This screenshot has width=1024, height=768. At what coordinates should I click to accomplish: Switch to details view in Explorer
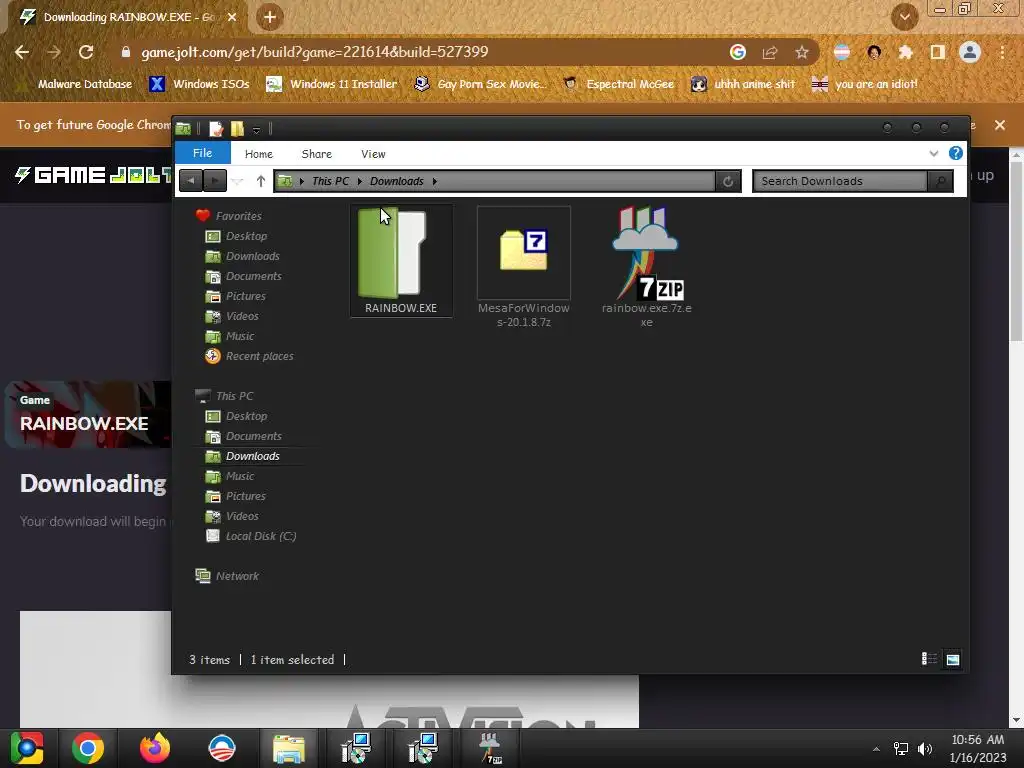[x=929, y=659]
